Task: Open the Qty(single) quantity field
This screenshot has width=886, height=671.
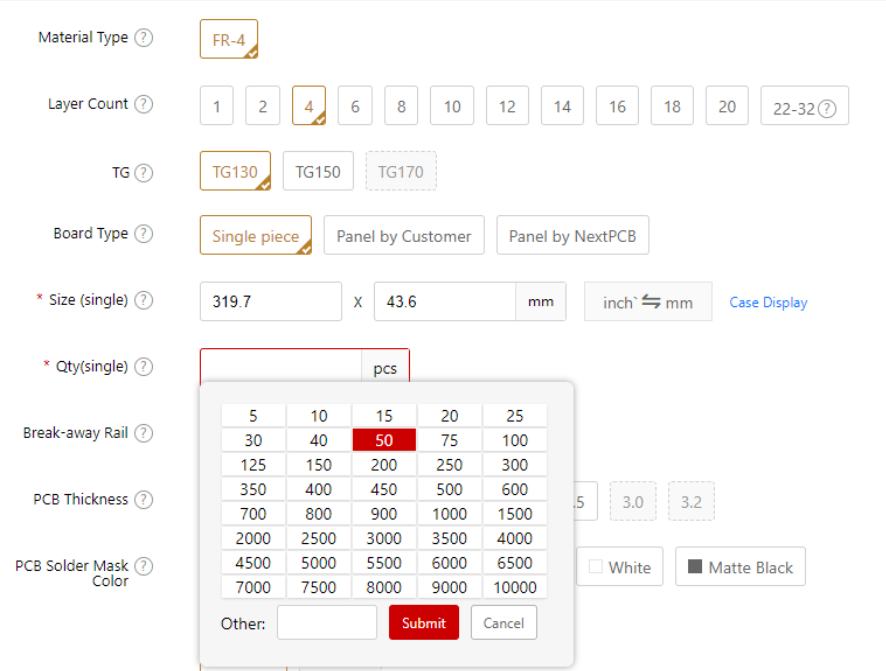Action: pyautogui.click(x=280, y=367)
